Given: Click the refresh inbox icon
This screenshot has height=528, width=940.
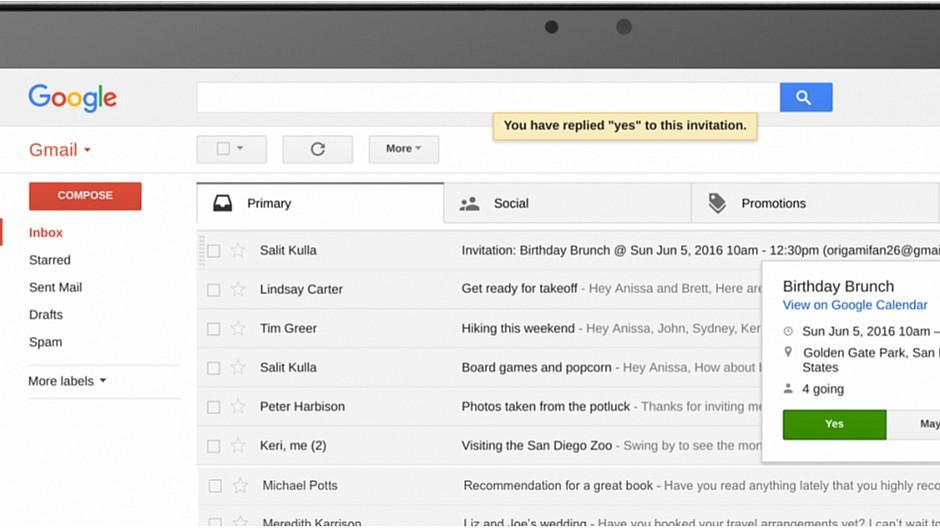Looking at the screenshot, I should (x=318, y=149).
